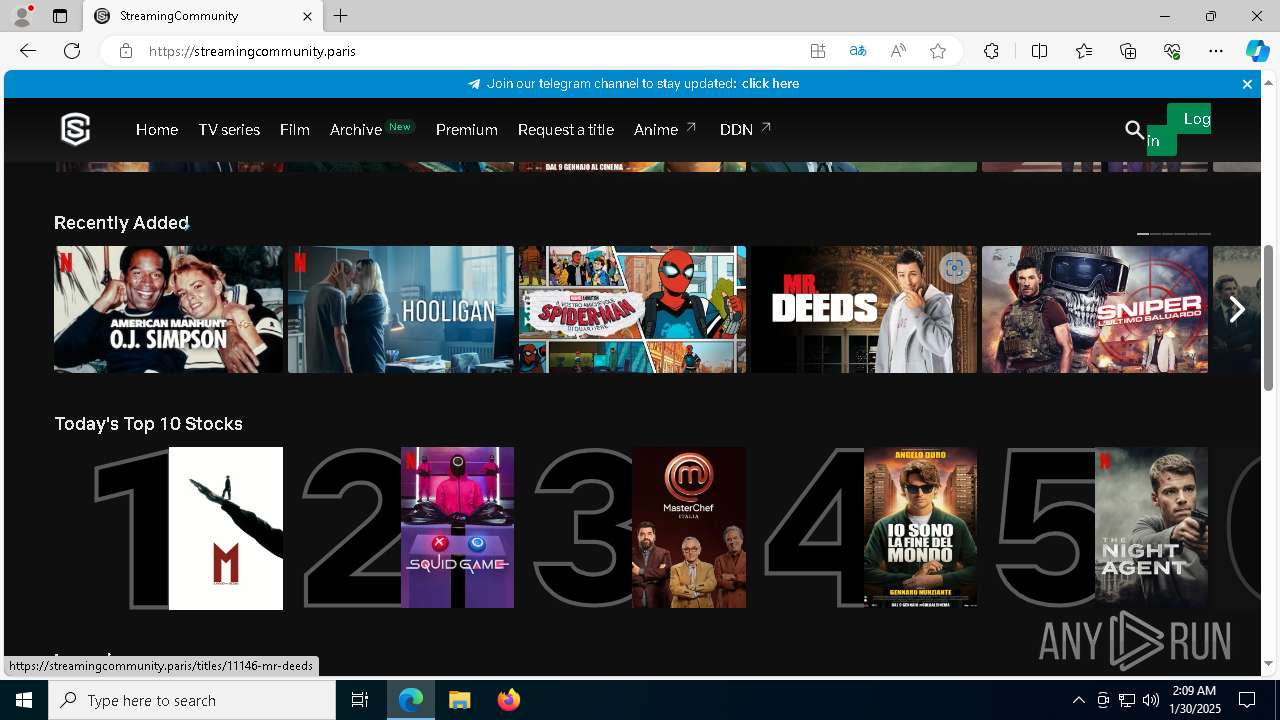This screenshot has width=1280, height=720.
Task: Follow the telegram 'click here' link
Action: 770,84
